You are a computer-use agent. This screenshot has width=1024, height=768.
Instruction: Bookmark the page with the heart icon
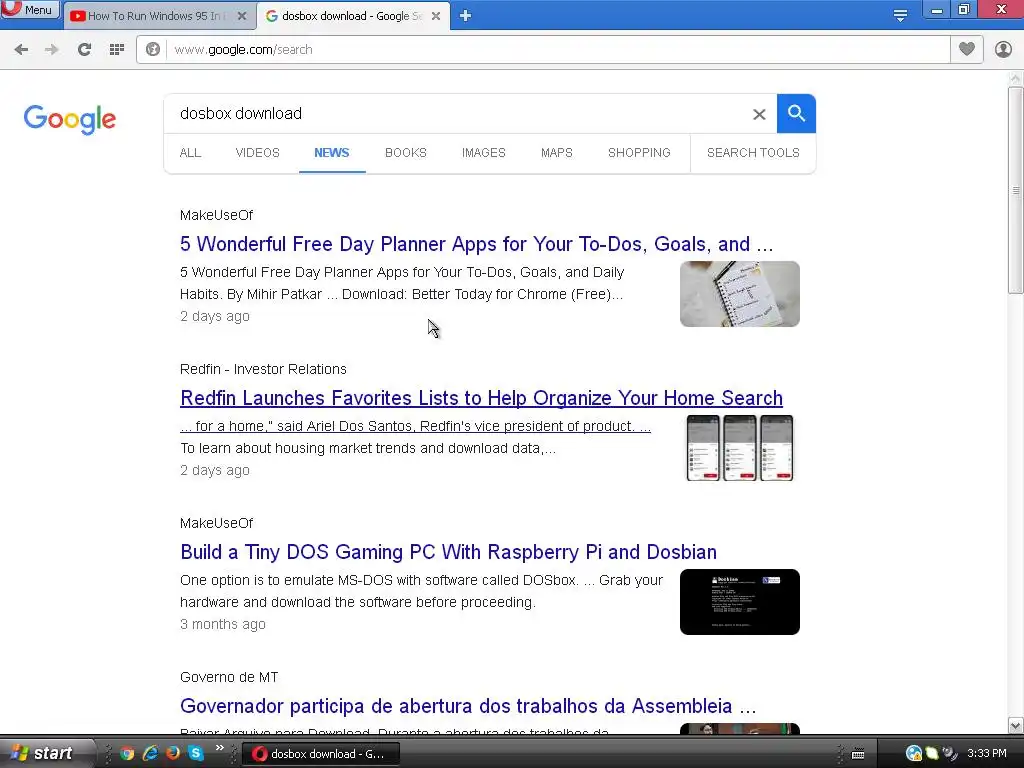(x=967, y=49)
